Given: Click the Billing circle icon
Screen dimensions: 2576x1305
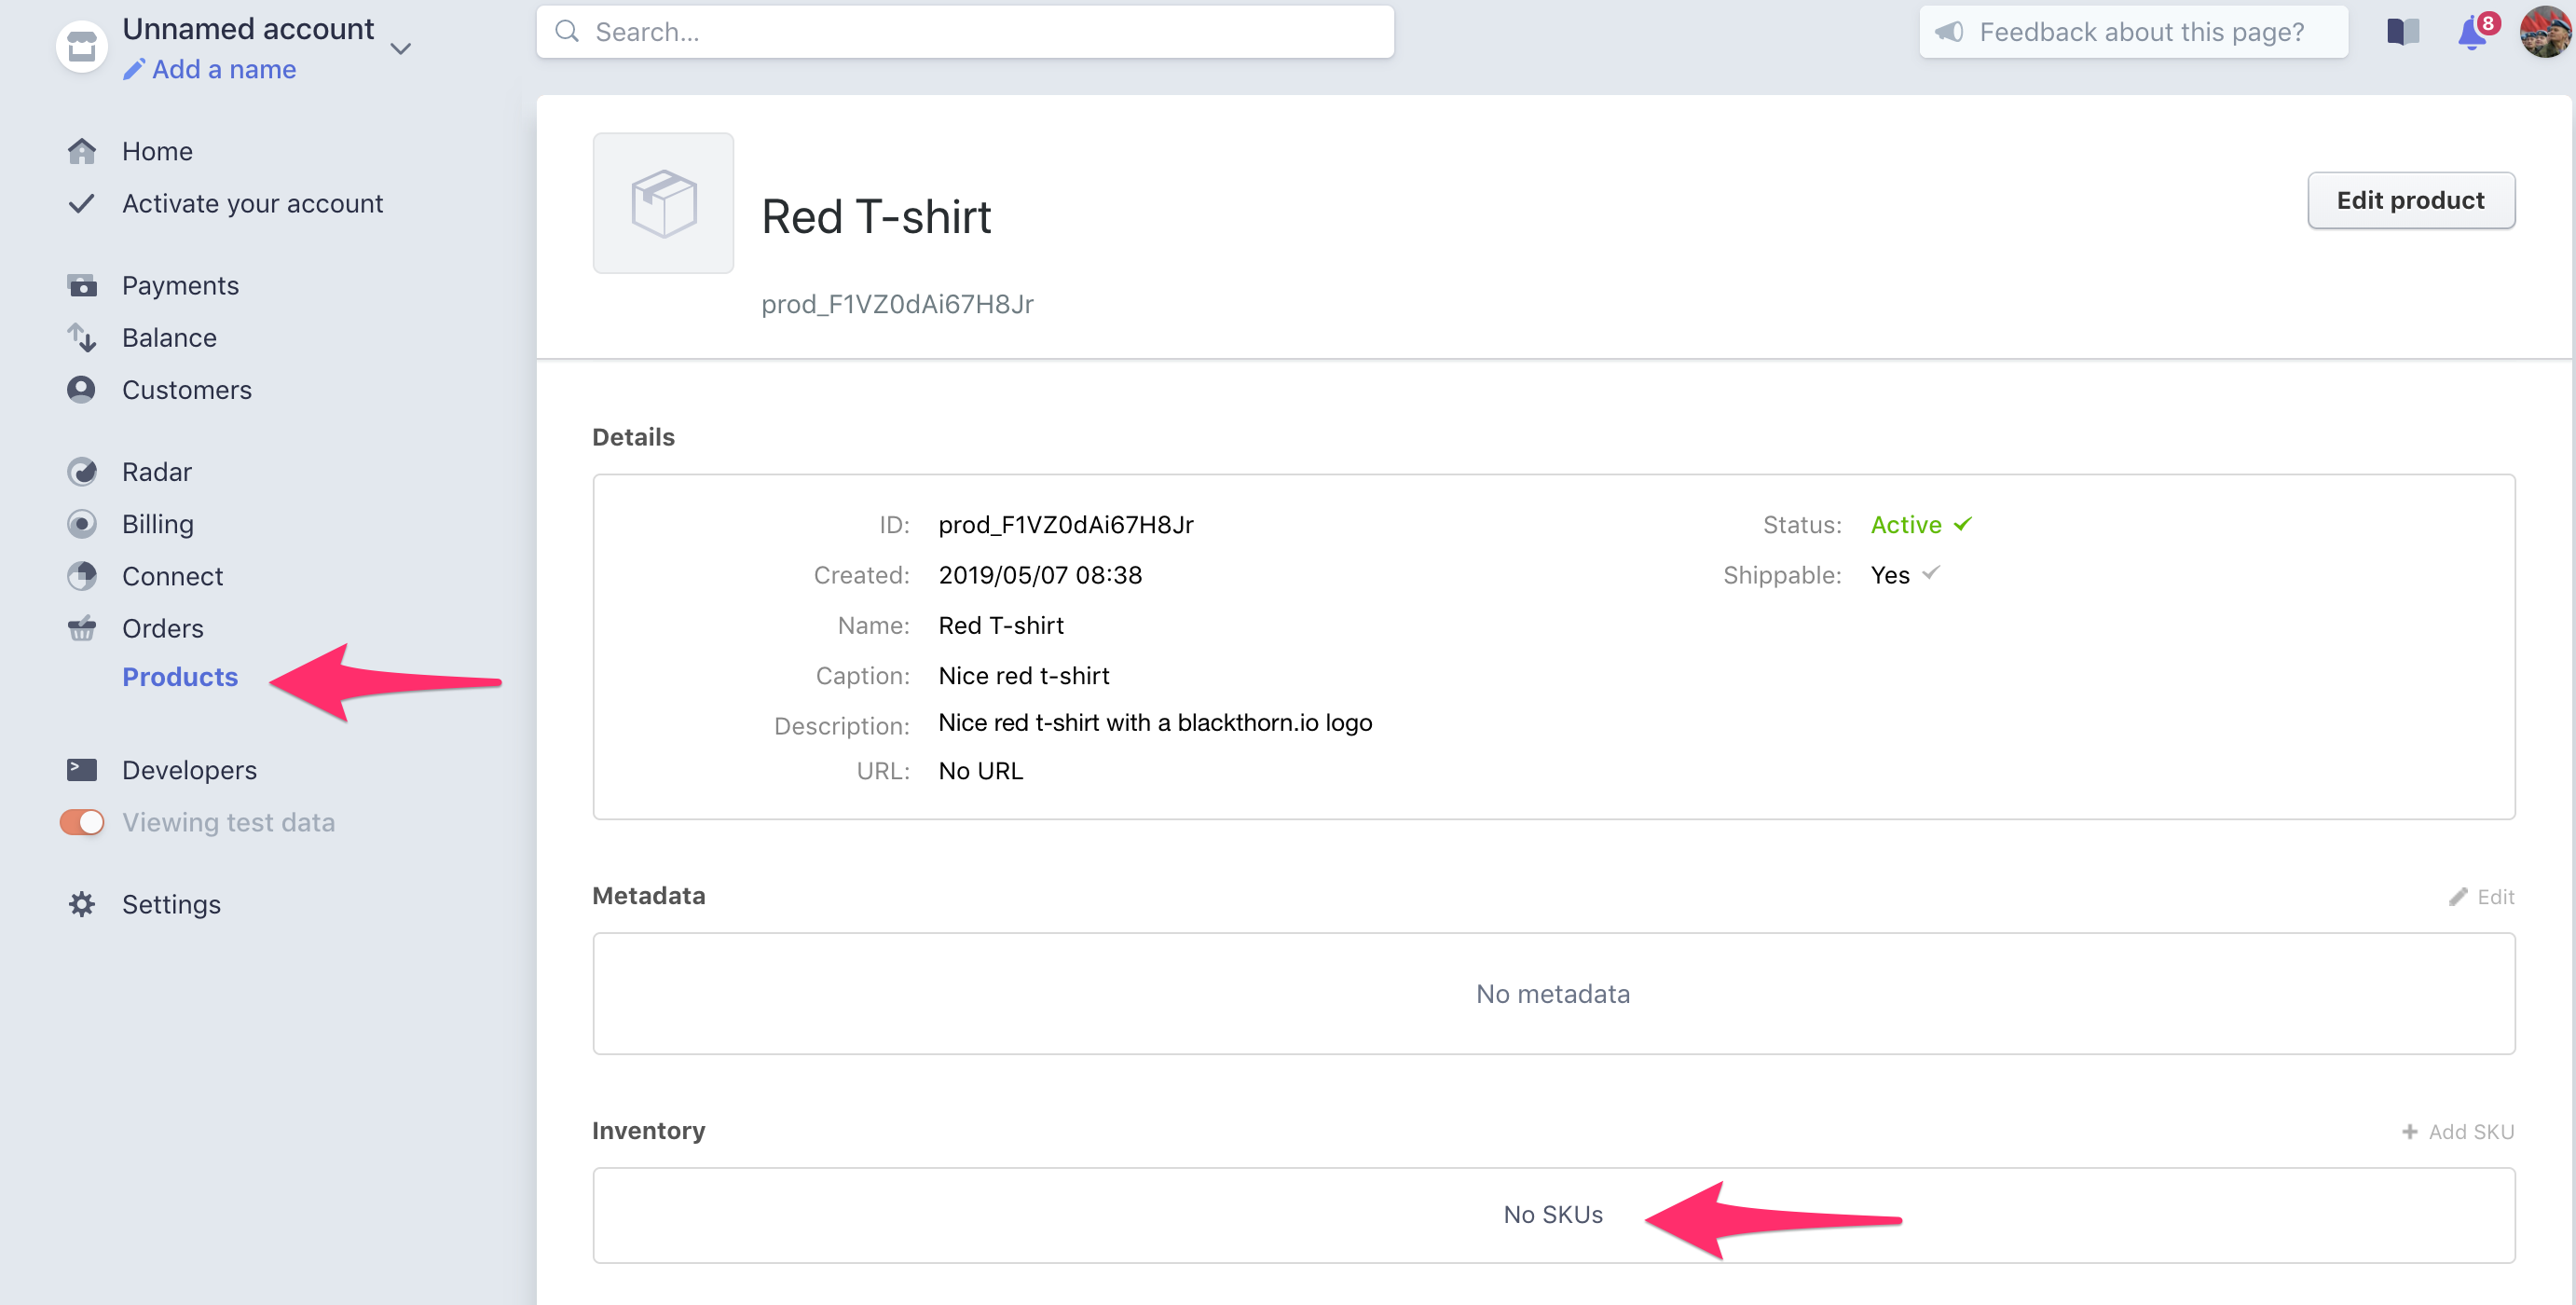Looking at the screenshot, I should [x=82, y=524].
